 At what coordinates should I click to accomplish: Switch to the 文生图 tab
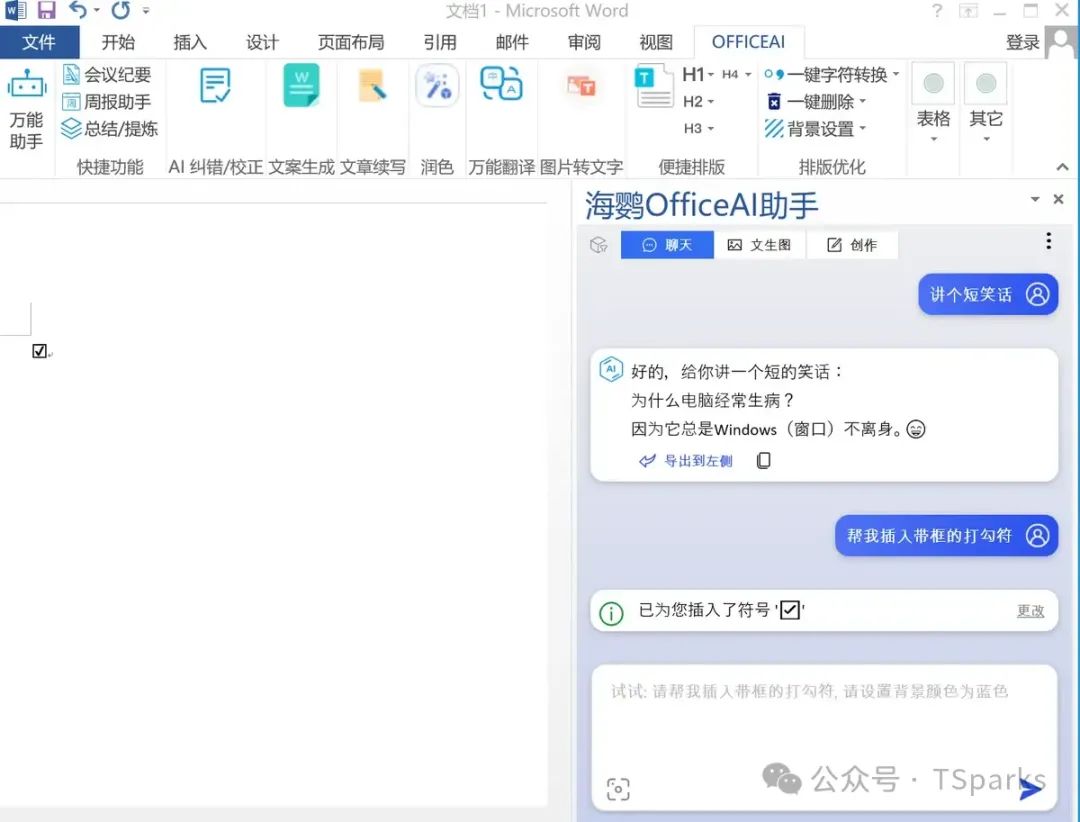point(759,245)
